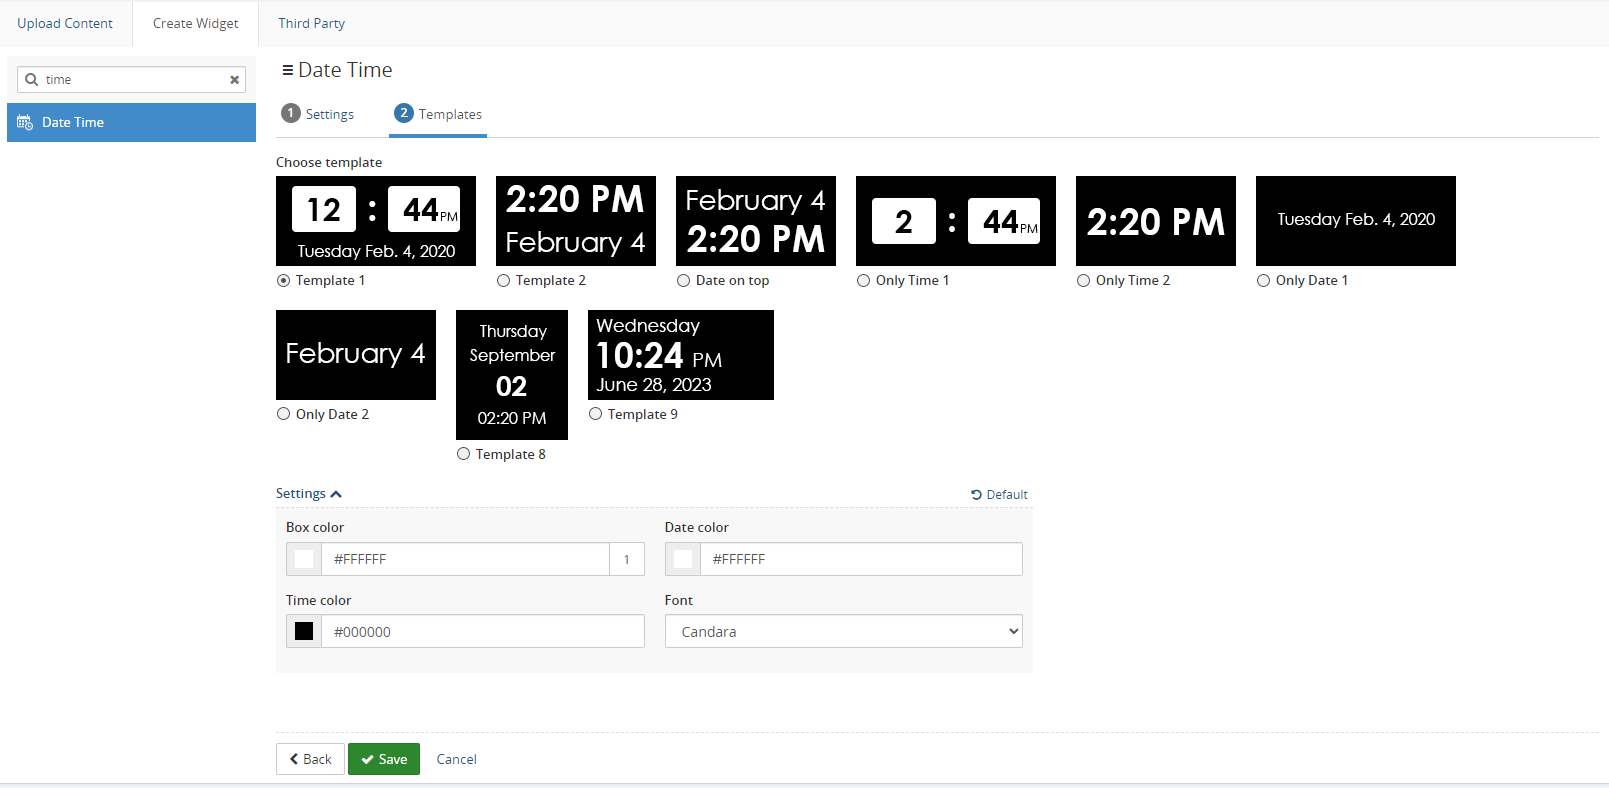
Task: Select Date Time widget in sidebar
Action: [x=131, y=122]
